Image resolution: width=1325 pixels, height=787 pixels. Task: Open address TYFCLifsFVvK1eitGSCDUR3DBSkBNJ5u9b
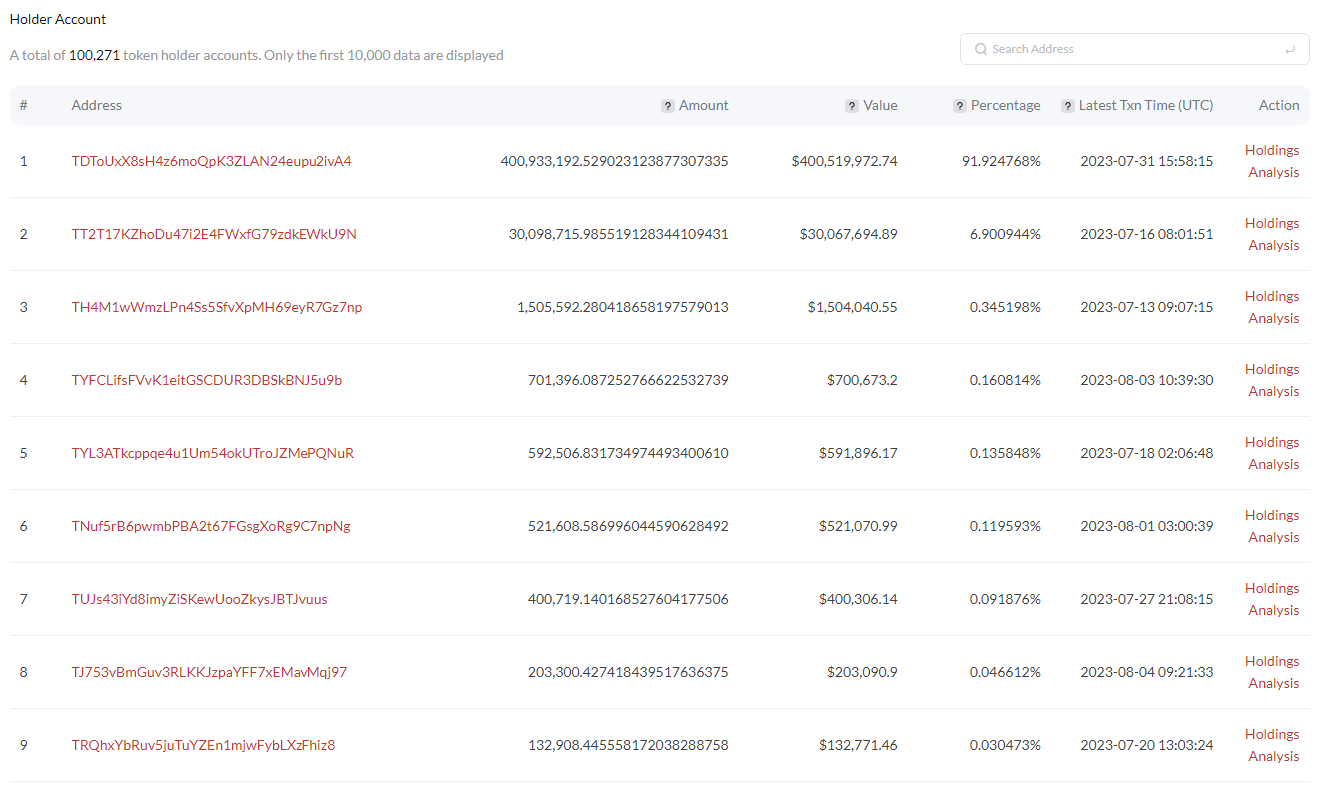pos(207,380)
